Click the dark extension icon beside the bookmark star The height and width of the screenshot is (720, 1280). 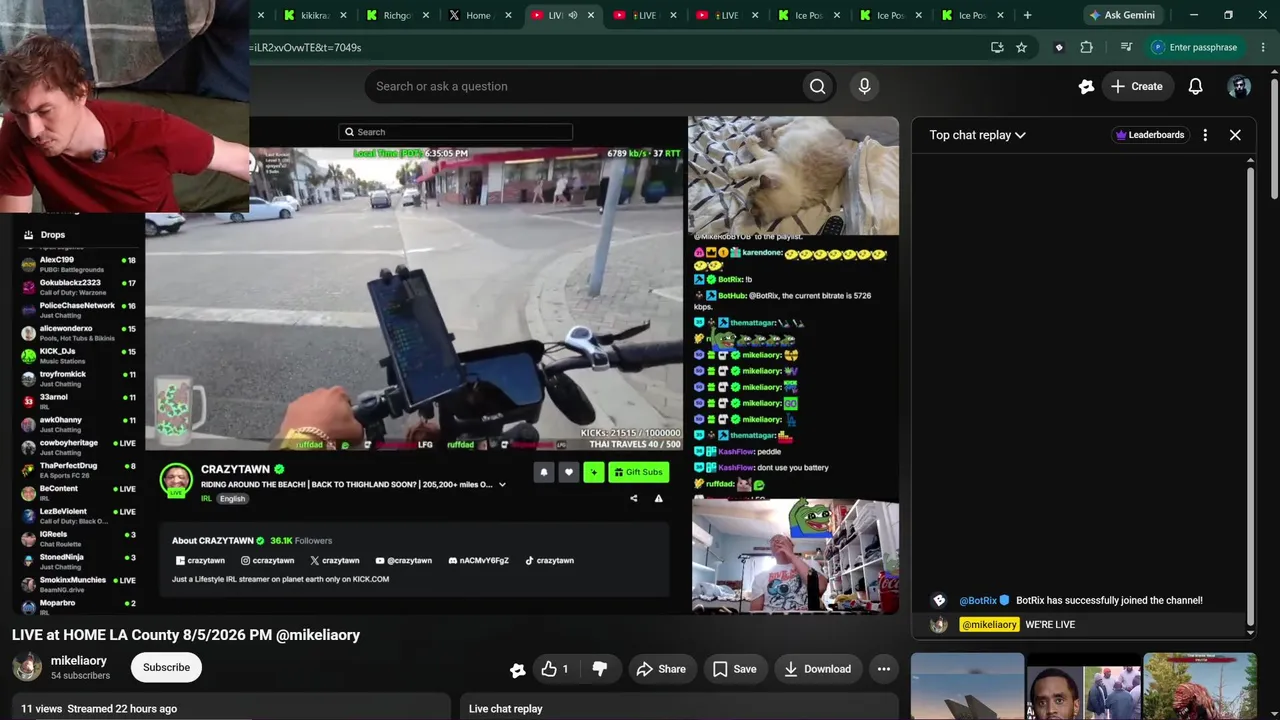pos(1059,47)
